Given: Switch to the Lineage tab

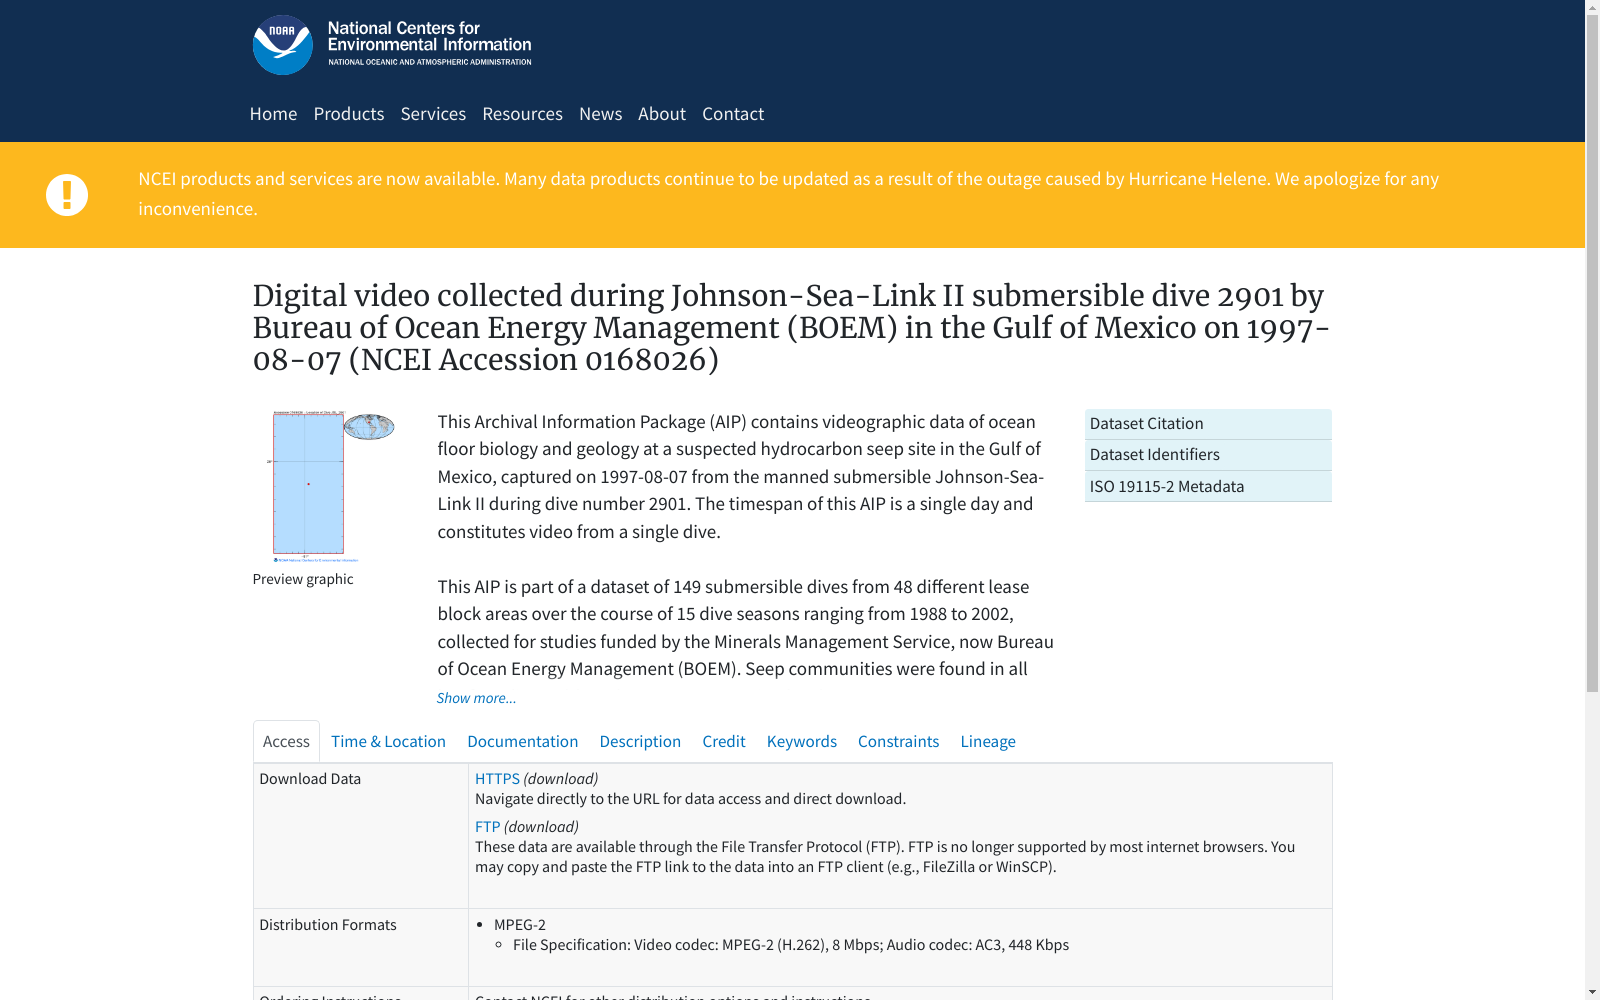Looking at the screenshot, I should tap(988, 741).
